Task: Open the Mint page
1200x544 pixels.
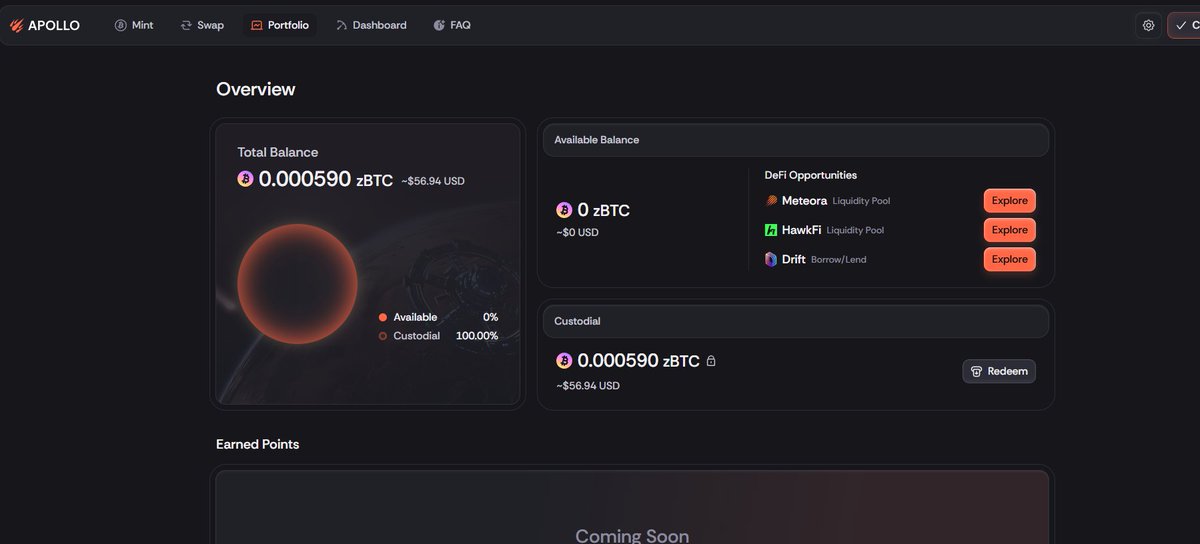Action: (134, 25)
